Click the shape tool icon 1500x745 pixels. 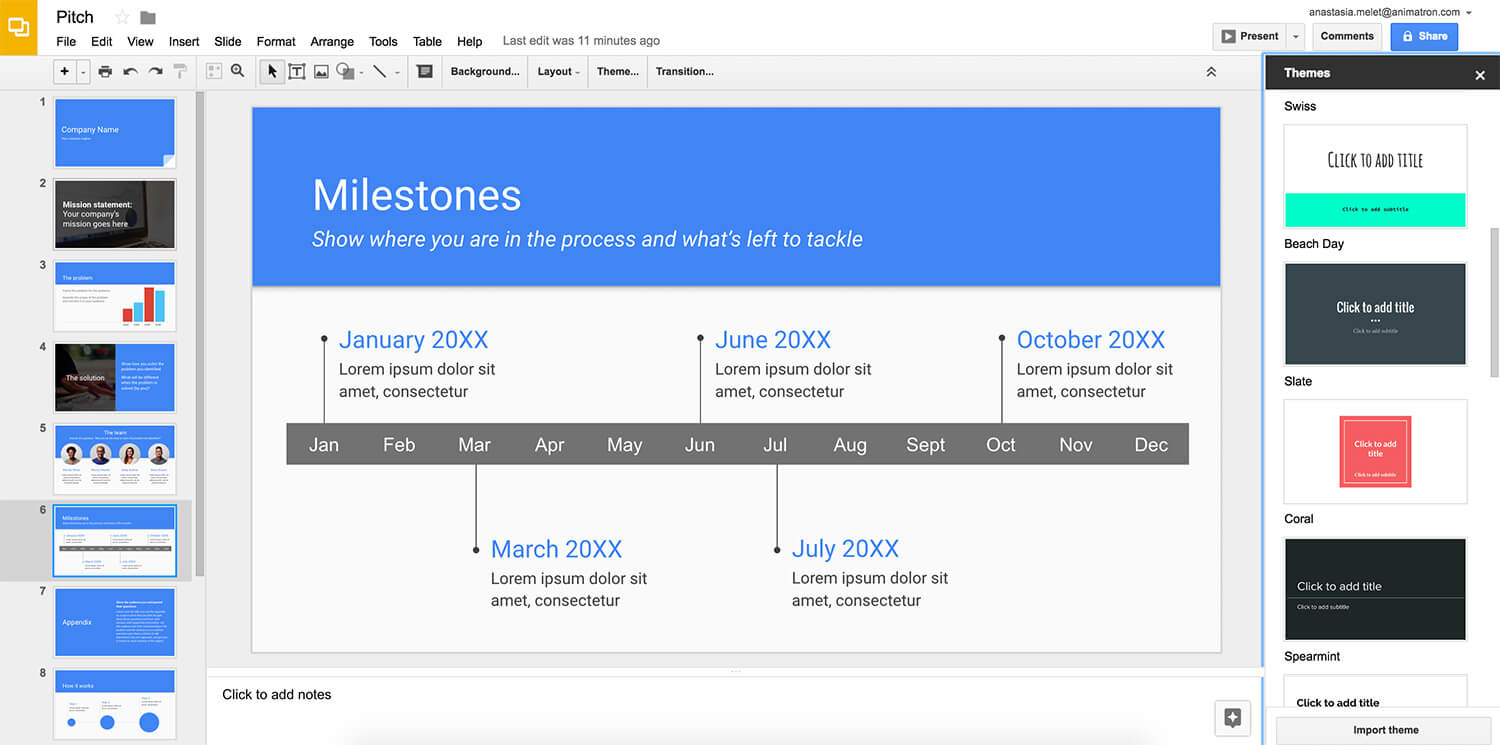(x=345, y=71)
